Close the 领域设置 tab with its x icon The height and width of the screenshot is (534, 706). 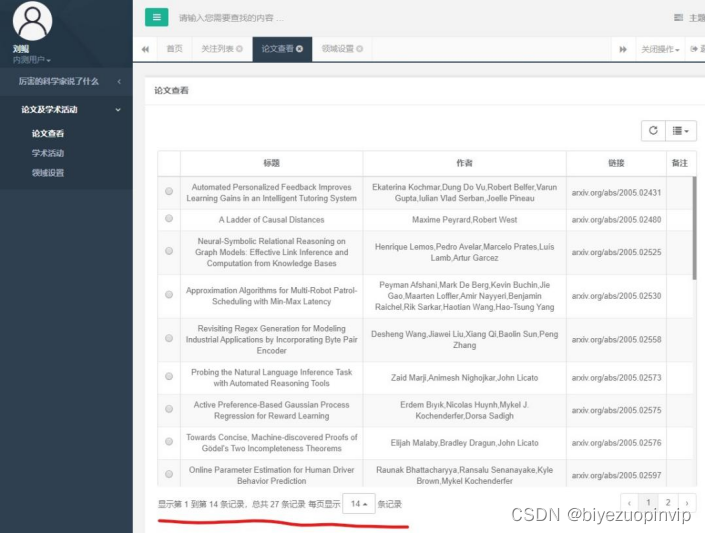[359, 49]
